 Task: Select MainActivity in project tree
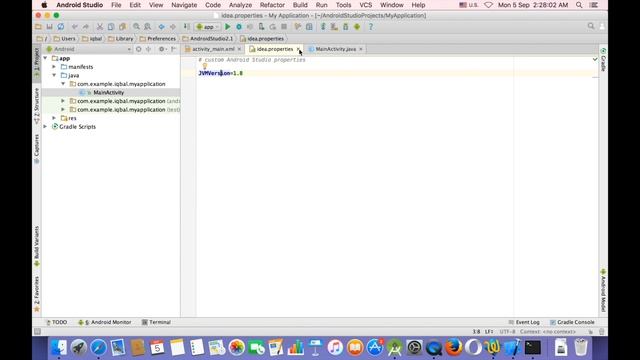(109, 92)
